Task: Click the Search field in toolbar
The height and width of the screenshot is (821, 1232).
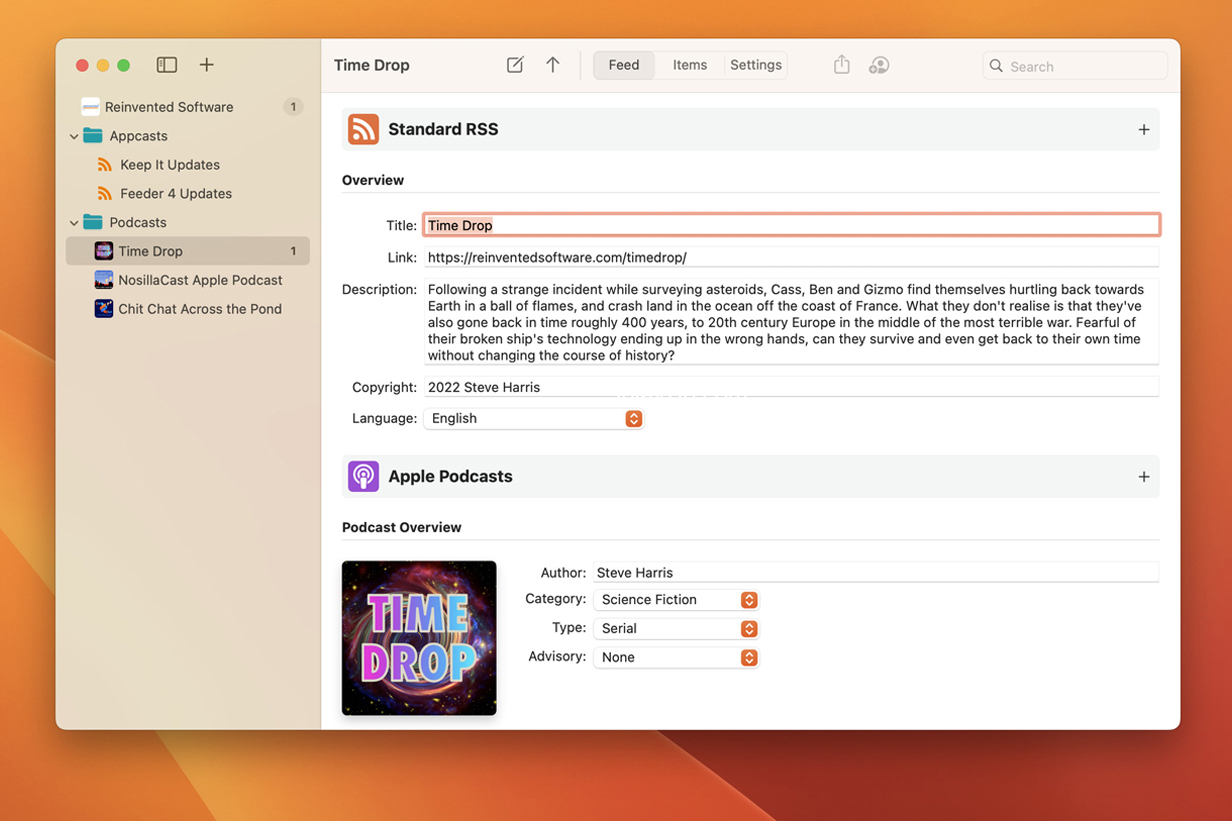Action: point(1075,66)
